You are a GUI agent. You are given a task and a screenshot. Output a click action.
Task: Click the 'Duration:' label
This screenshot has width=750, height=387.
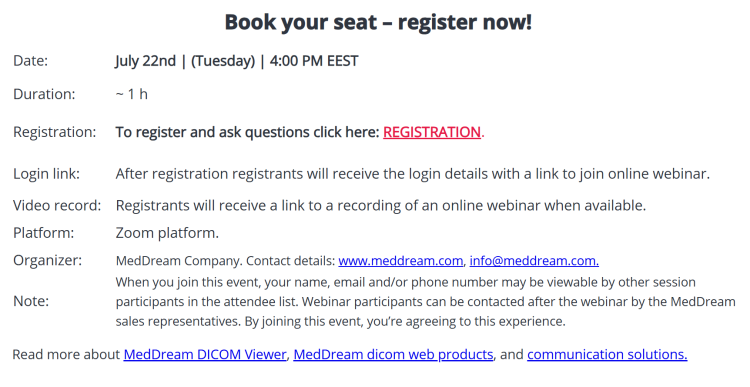point(44,94)
